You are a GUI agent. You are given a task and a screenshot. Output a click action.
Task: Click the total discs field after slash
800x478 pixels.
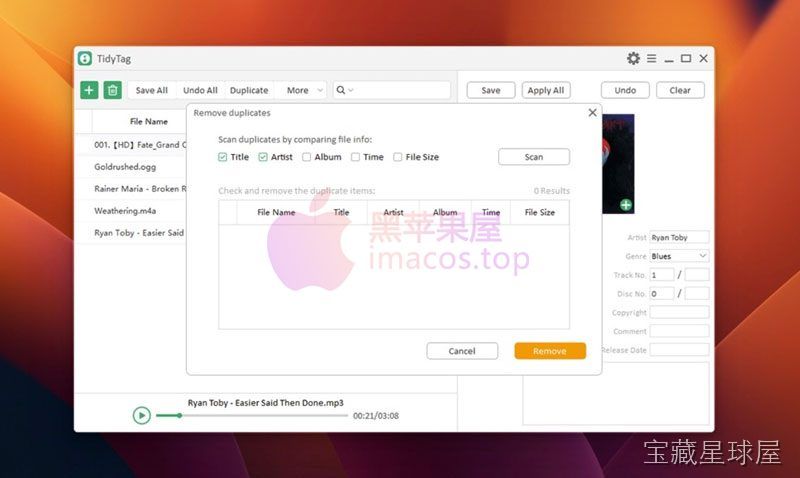[697, 294]
